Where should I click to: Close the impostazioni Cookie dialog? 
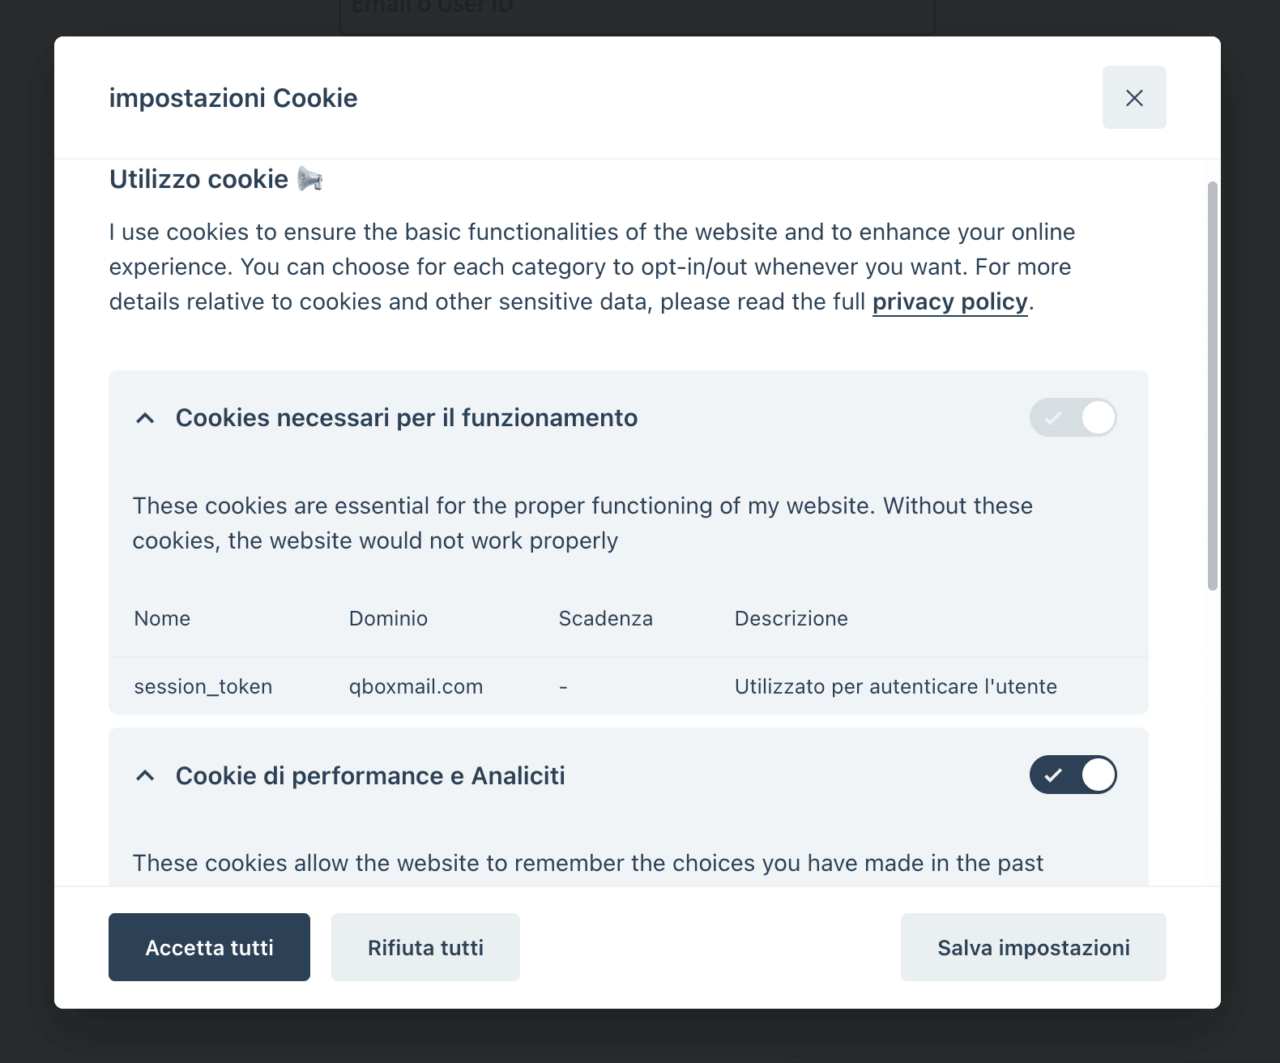click(1134, 97)
